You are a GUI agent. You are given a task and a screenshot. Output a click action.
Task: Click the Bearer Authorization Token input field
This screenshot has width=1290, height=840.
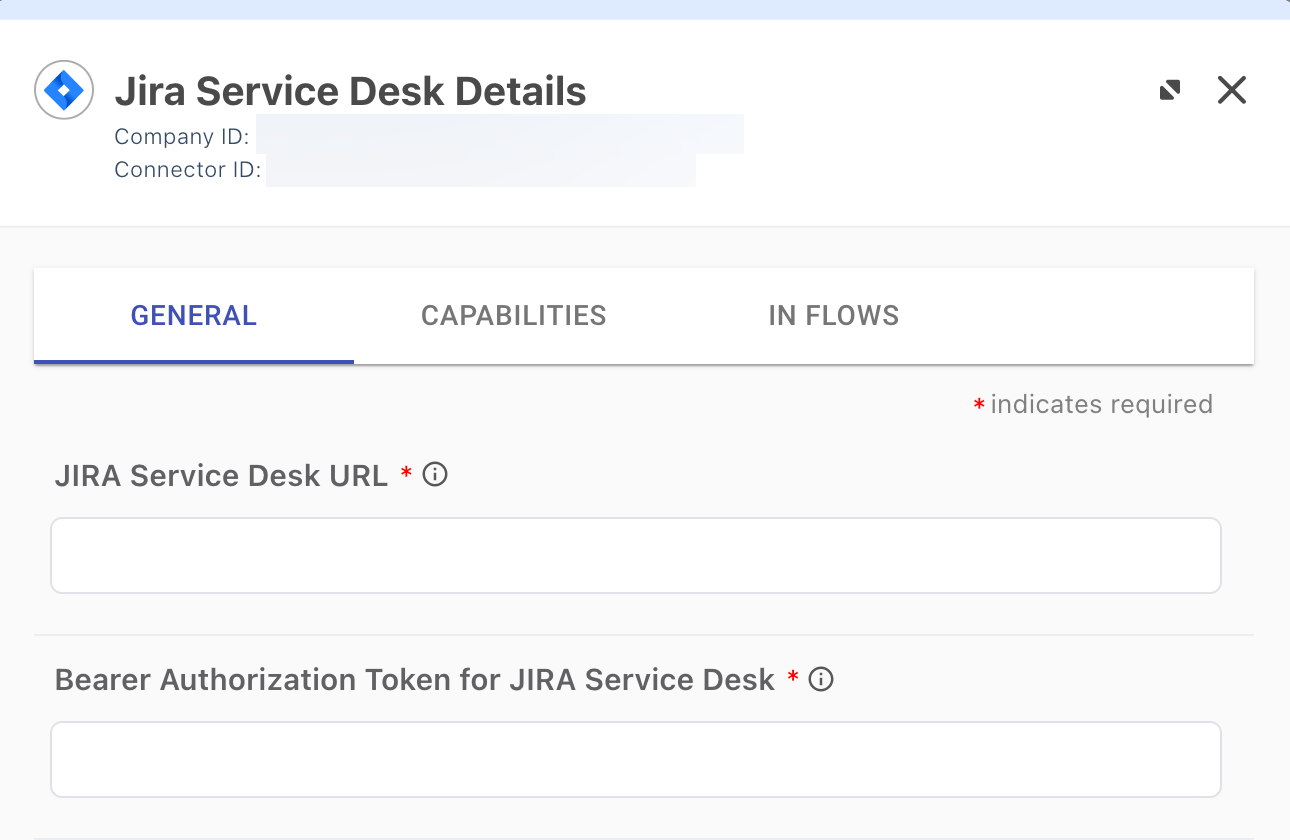tap(636, 759)
